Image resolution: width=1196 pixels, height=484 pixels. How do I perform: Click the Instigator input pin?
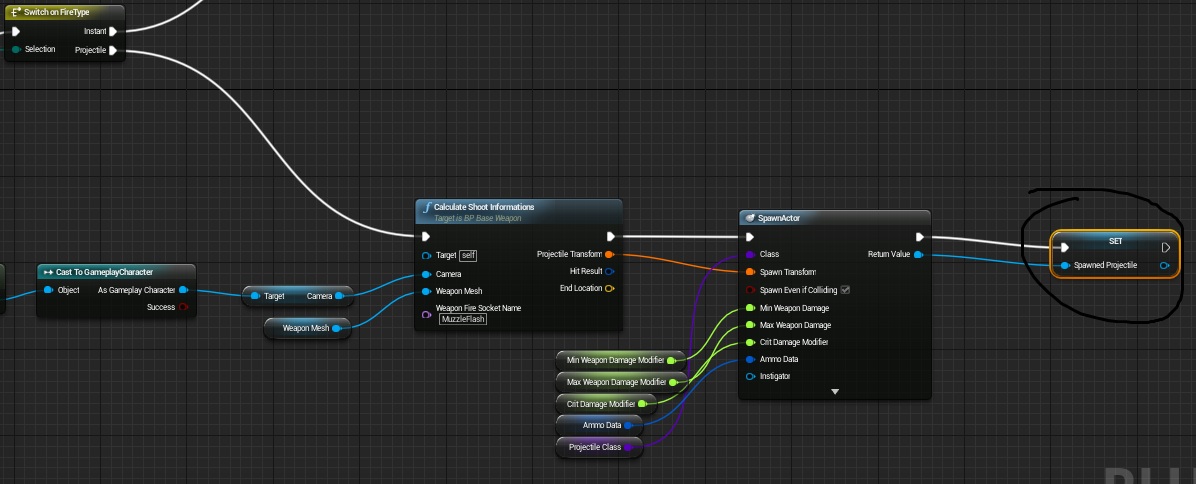click(751, 377)
